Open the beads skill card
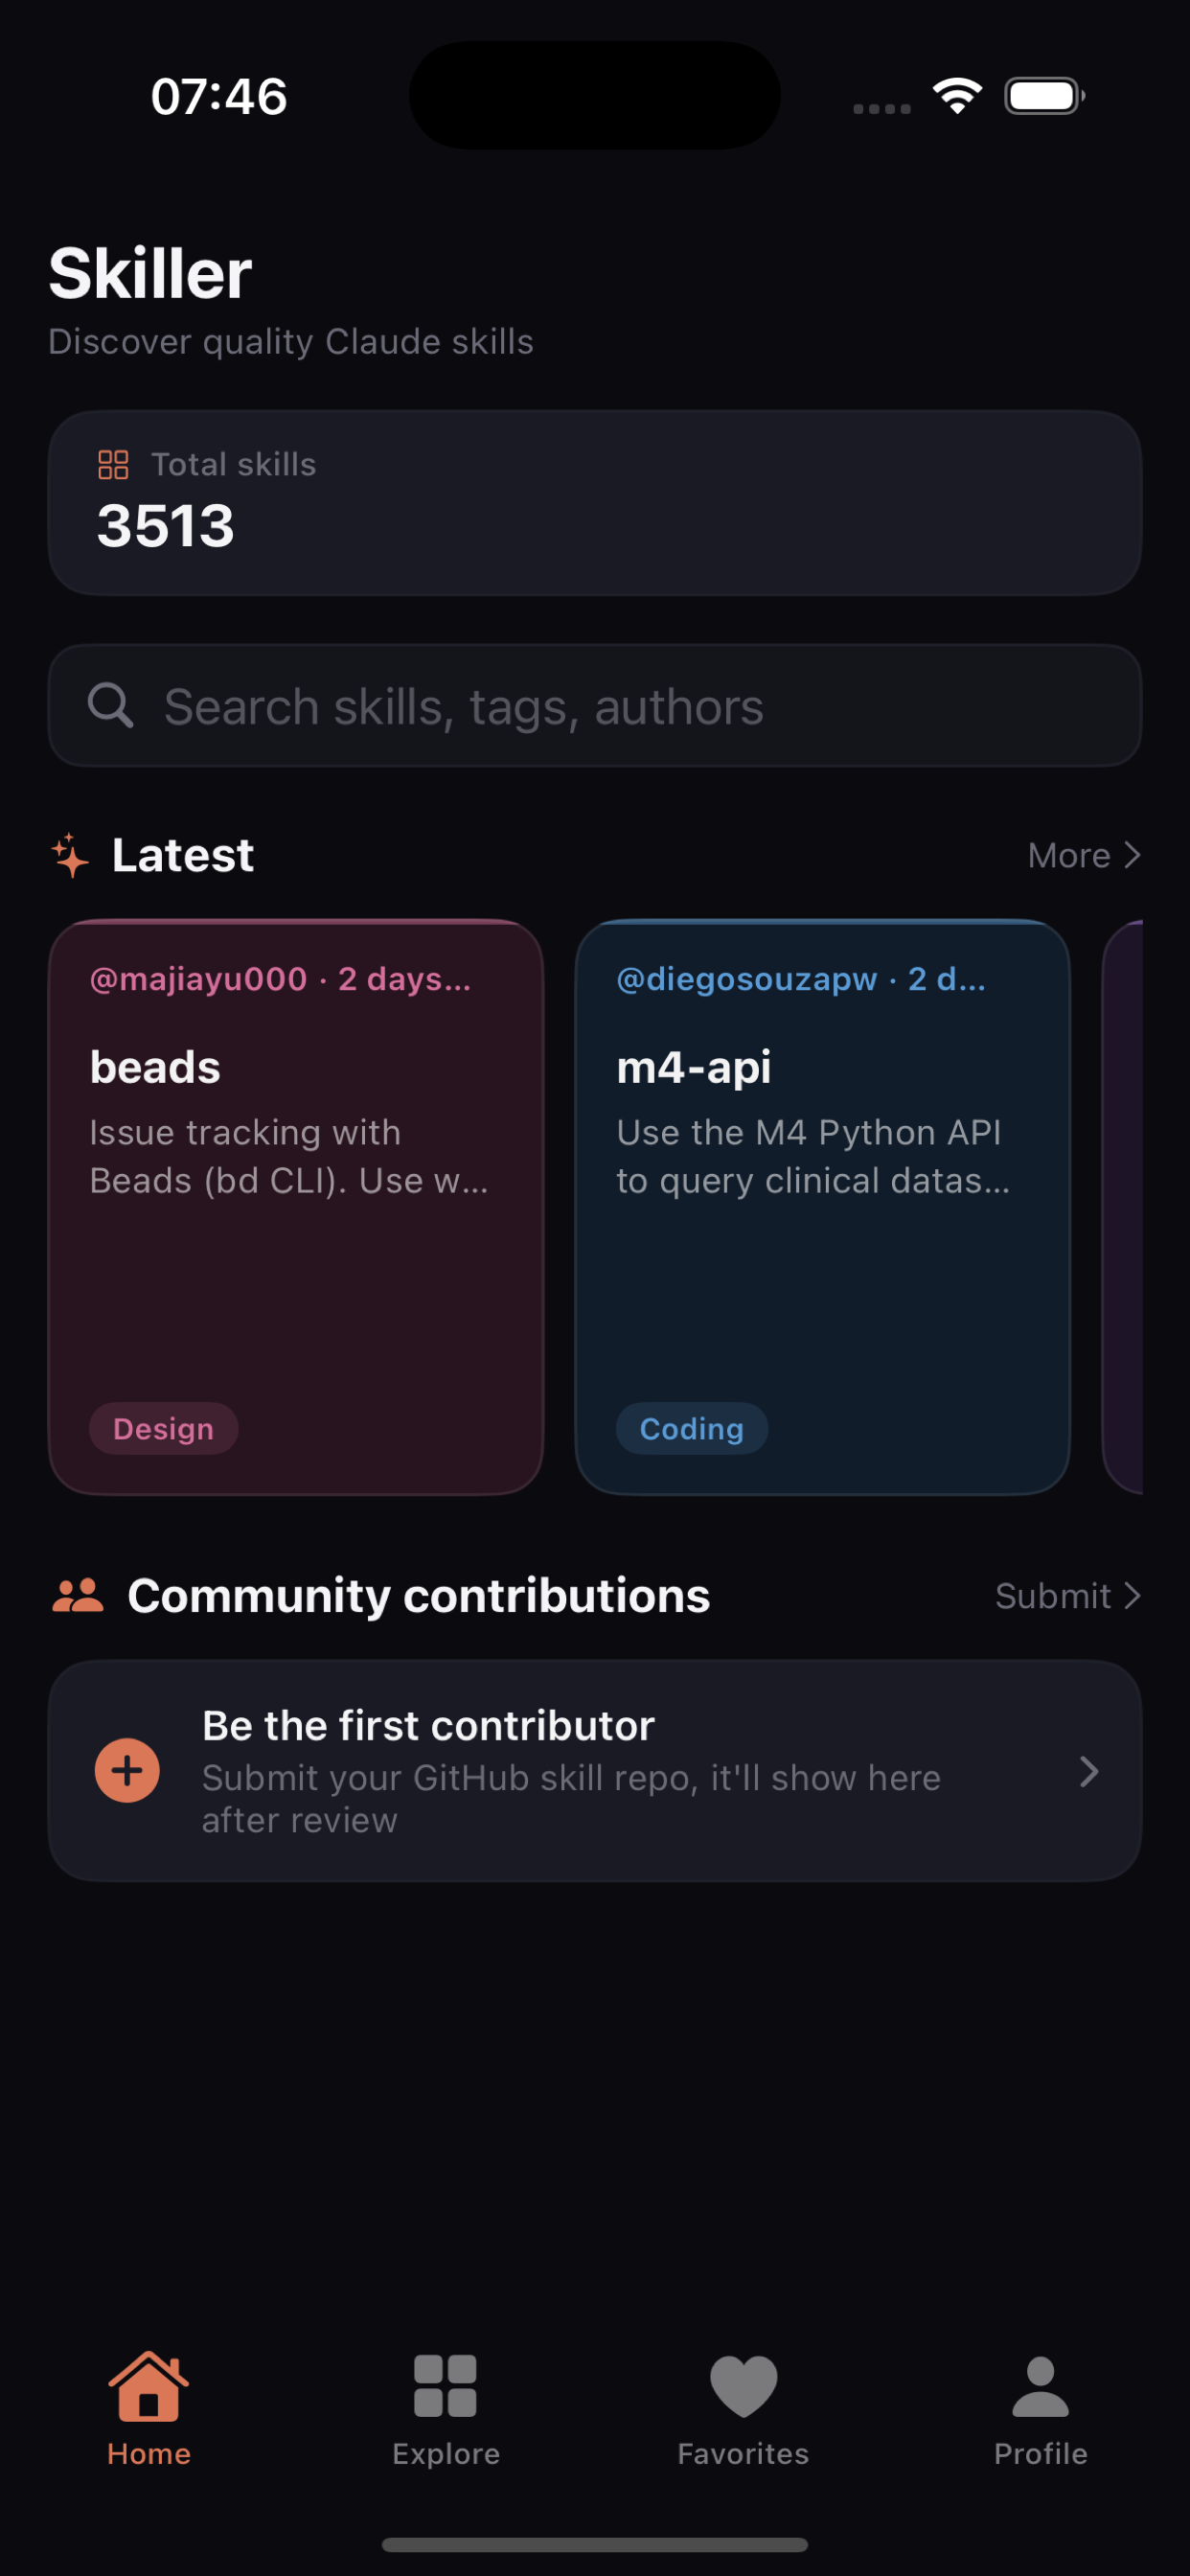This screenshot has width=1190, height=2576. tap(296, 1207)
